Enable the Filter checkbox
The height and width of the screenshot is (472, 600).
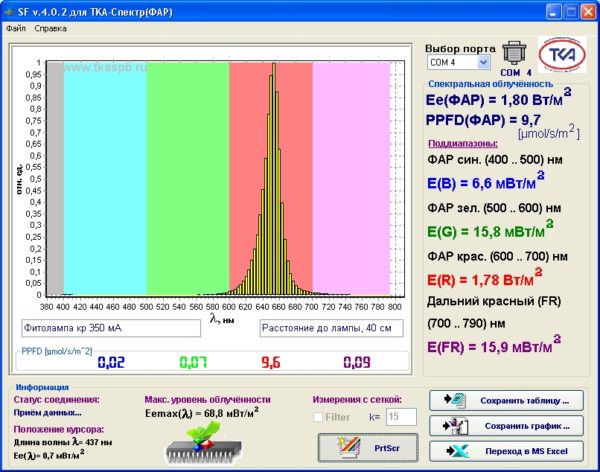(x=318, y=417)
